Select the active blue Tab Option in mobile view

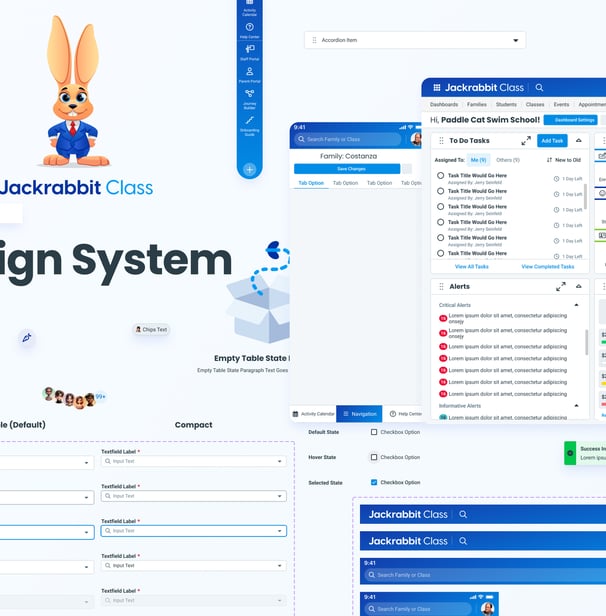point(311,183)
